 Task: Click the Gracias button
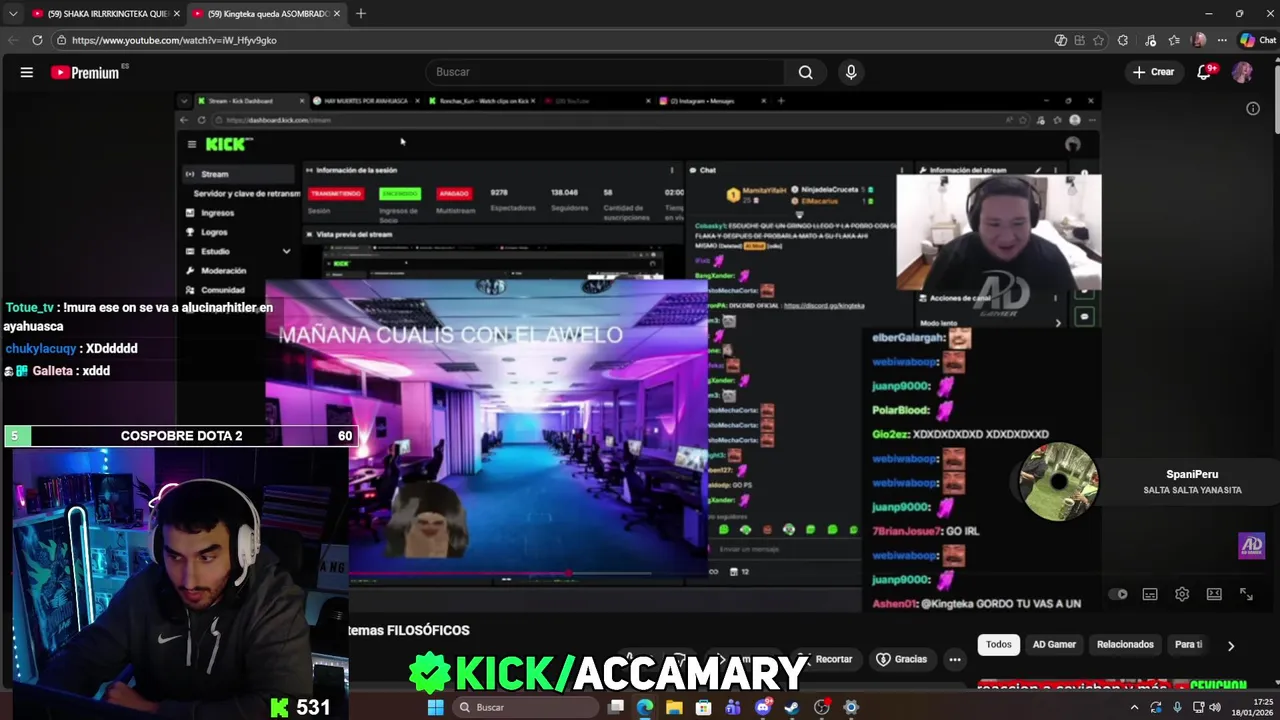click(902, 659)
